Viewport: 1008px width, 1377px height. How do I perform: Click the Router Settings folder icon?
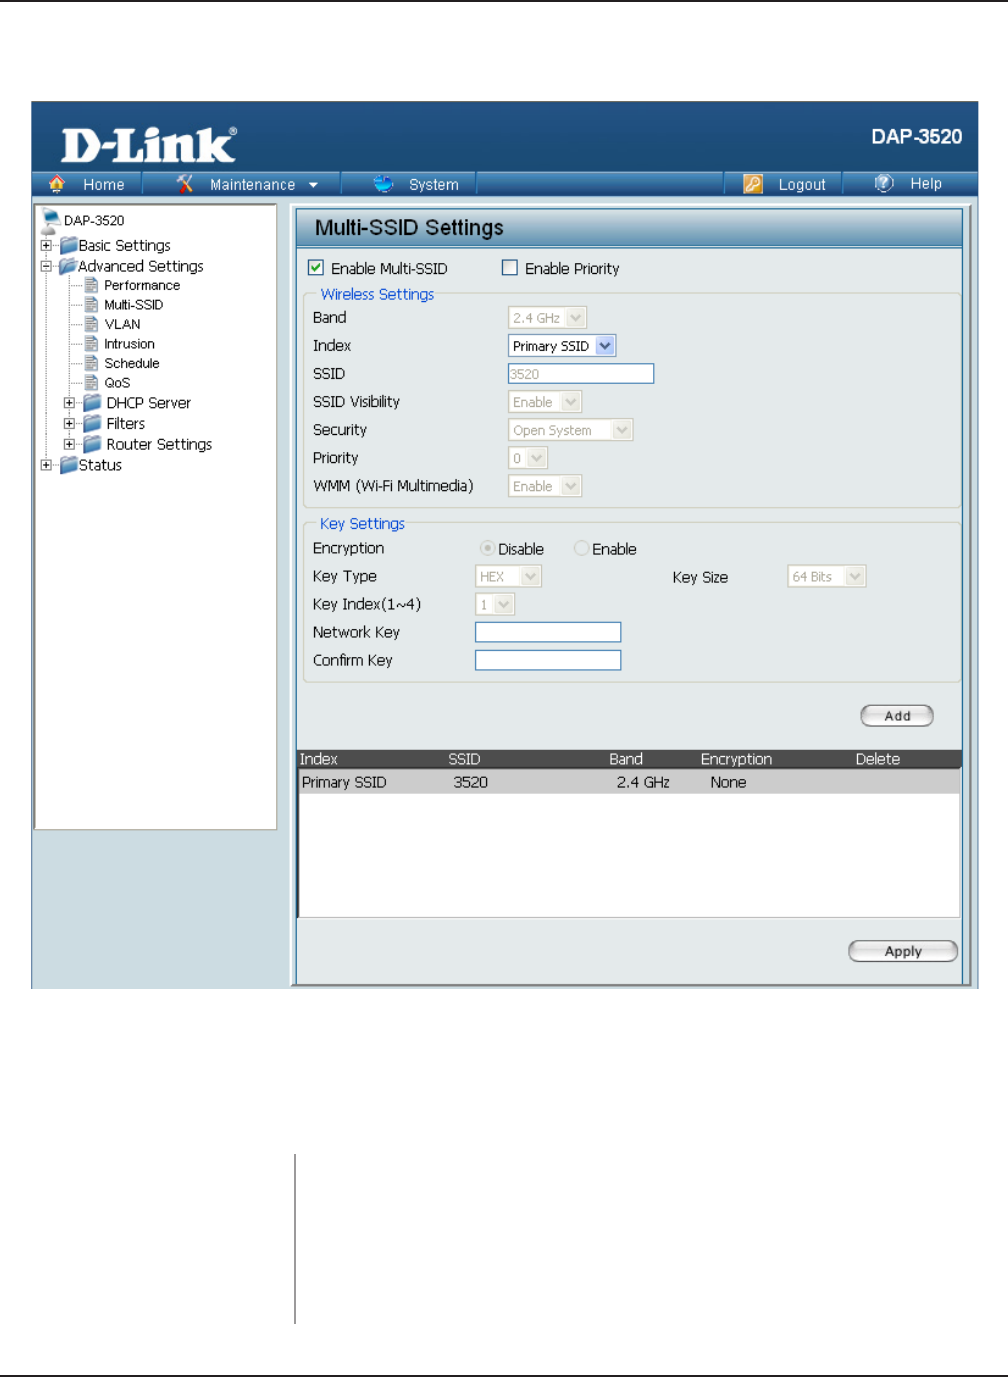tap(92, 444)
